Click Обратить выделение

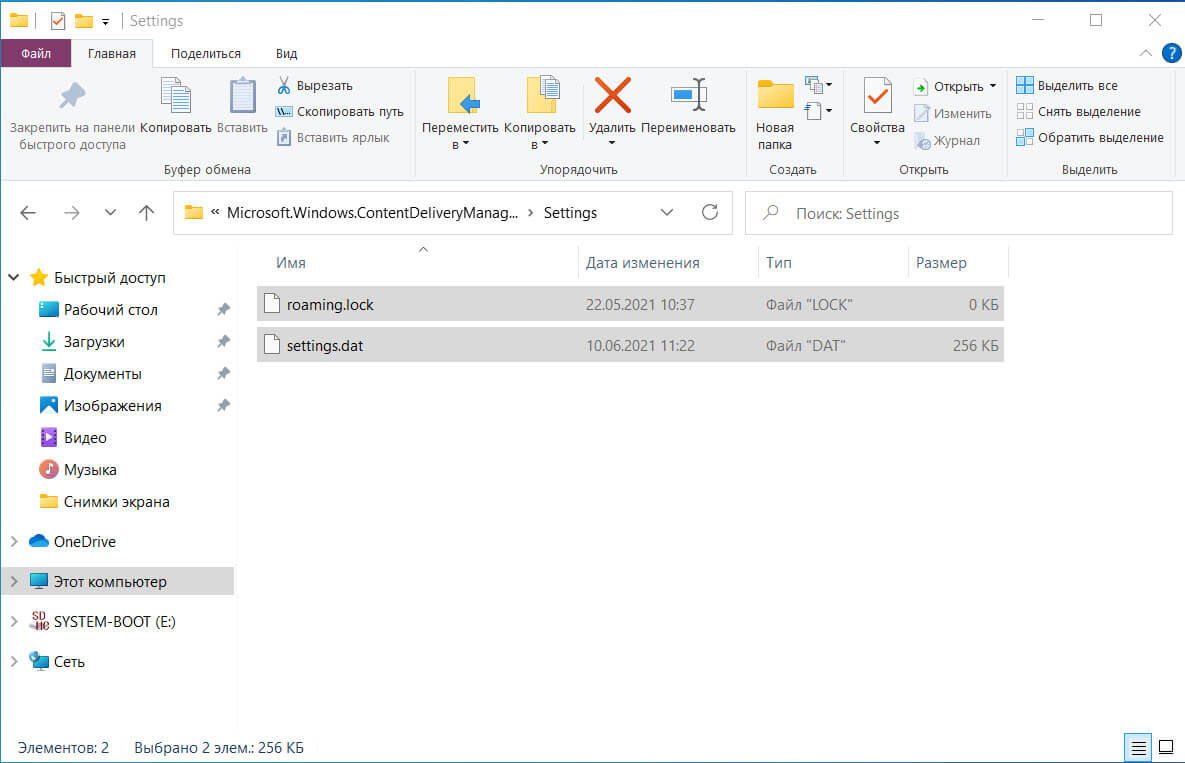[x=1090, y=137]
